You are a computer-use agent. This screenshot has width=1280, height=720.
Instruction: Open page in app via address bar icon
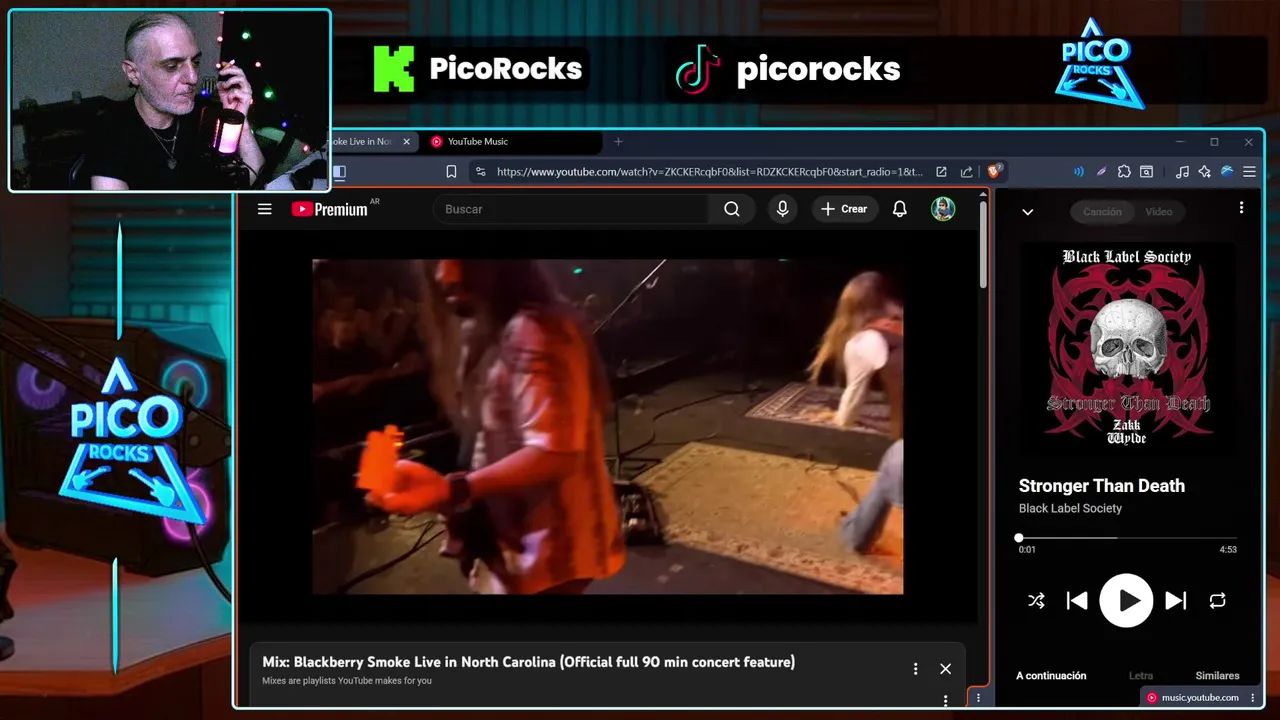941,172
